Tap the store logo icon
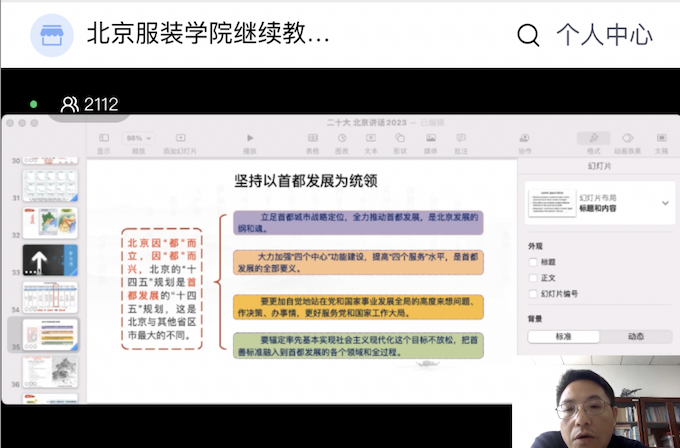Image resolution: width=680 pixels, height=448 pixels. pyautogui.click(x=52, y=35)
